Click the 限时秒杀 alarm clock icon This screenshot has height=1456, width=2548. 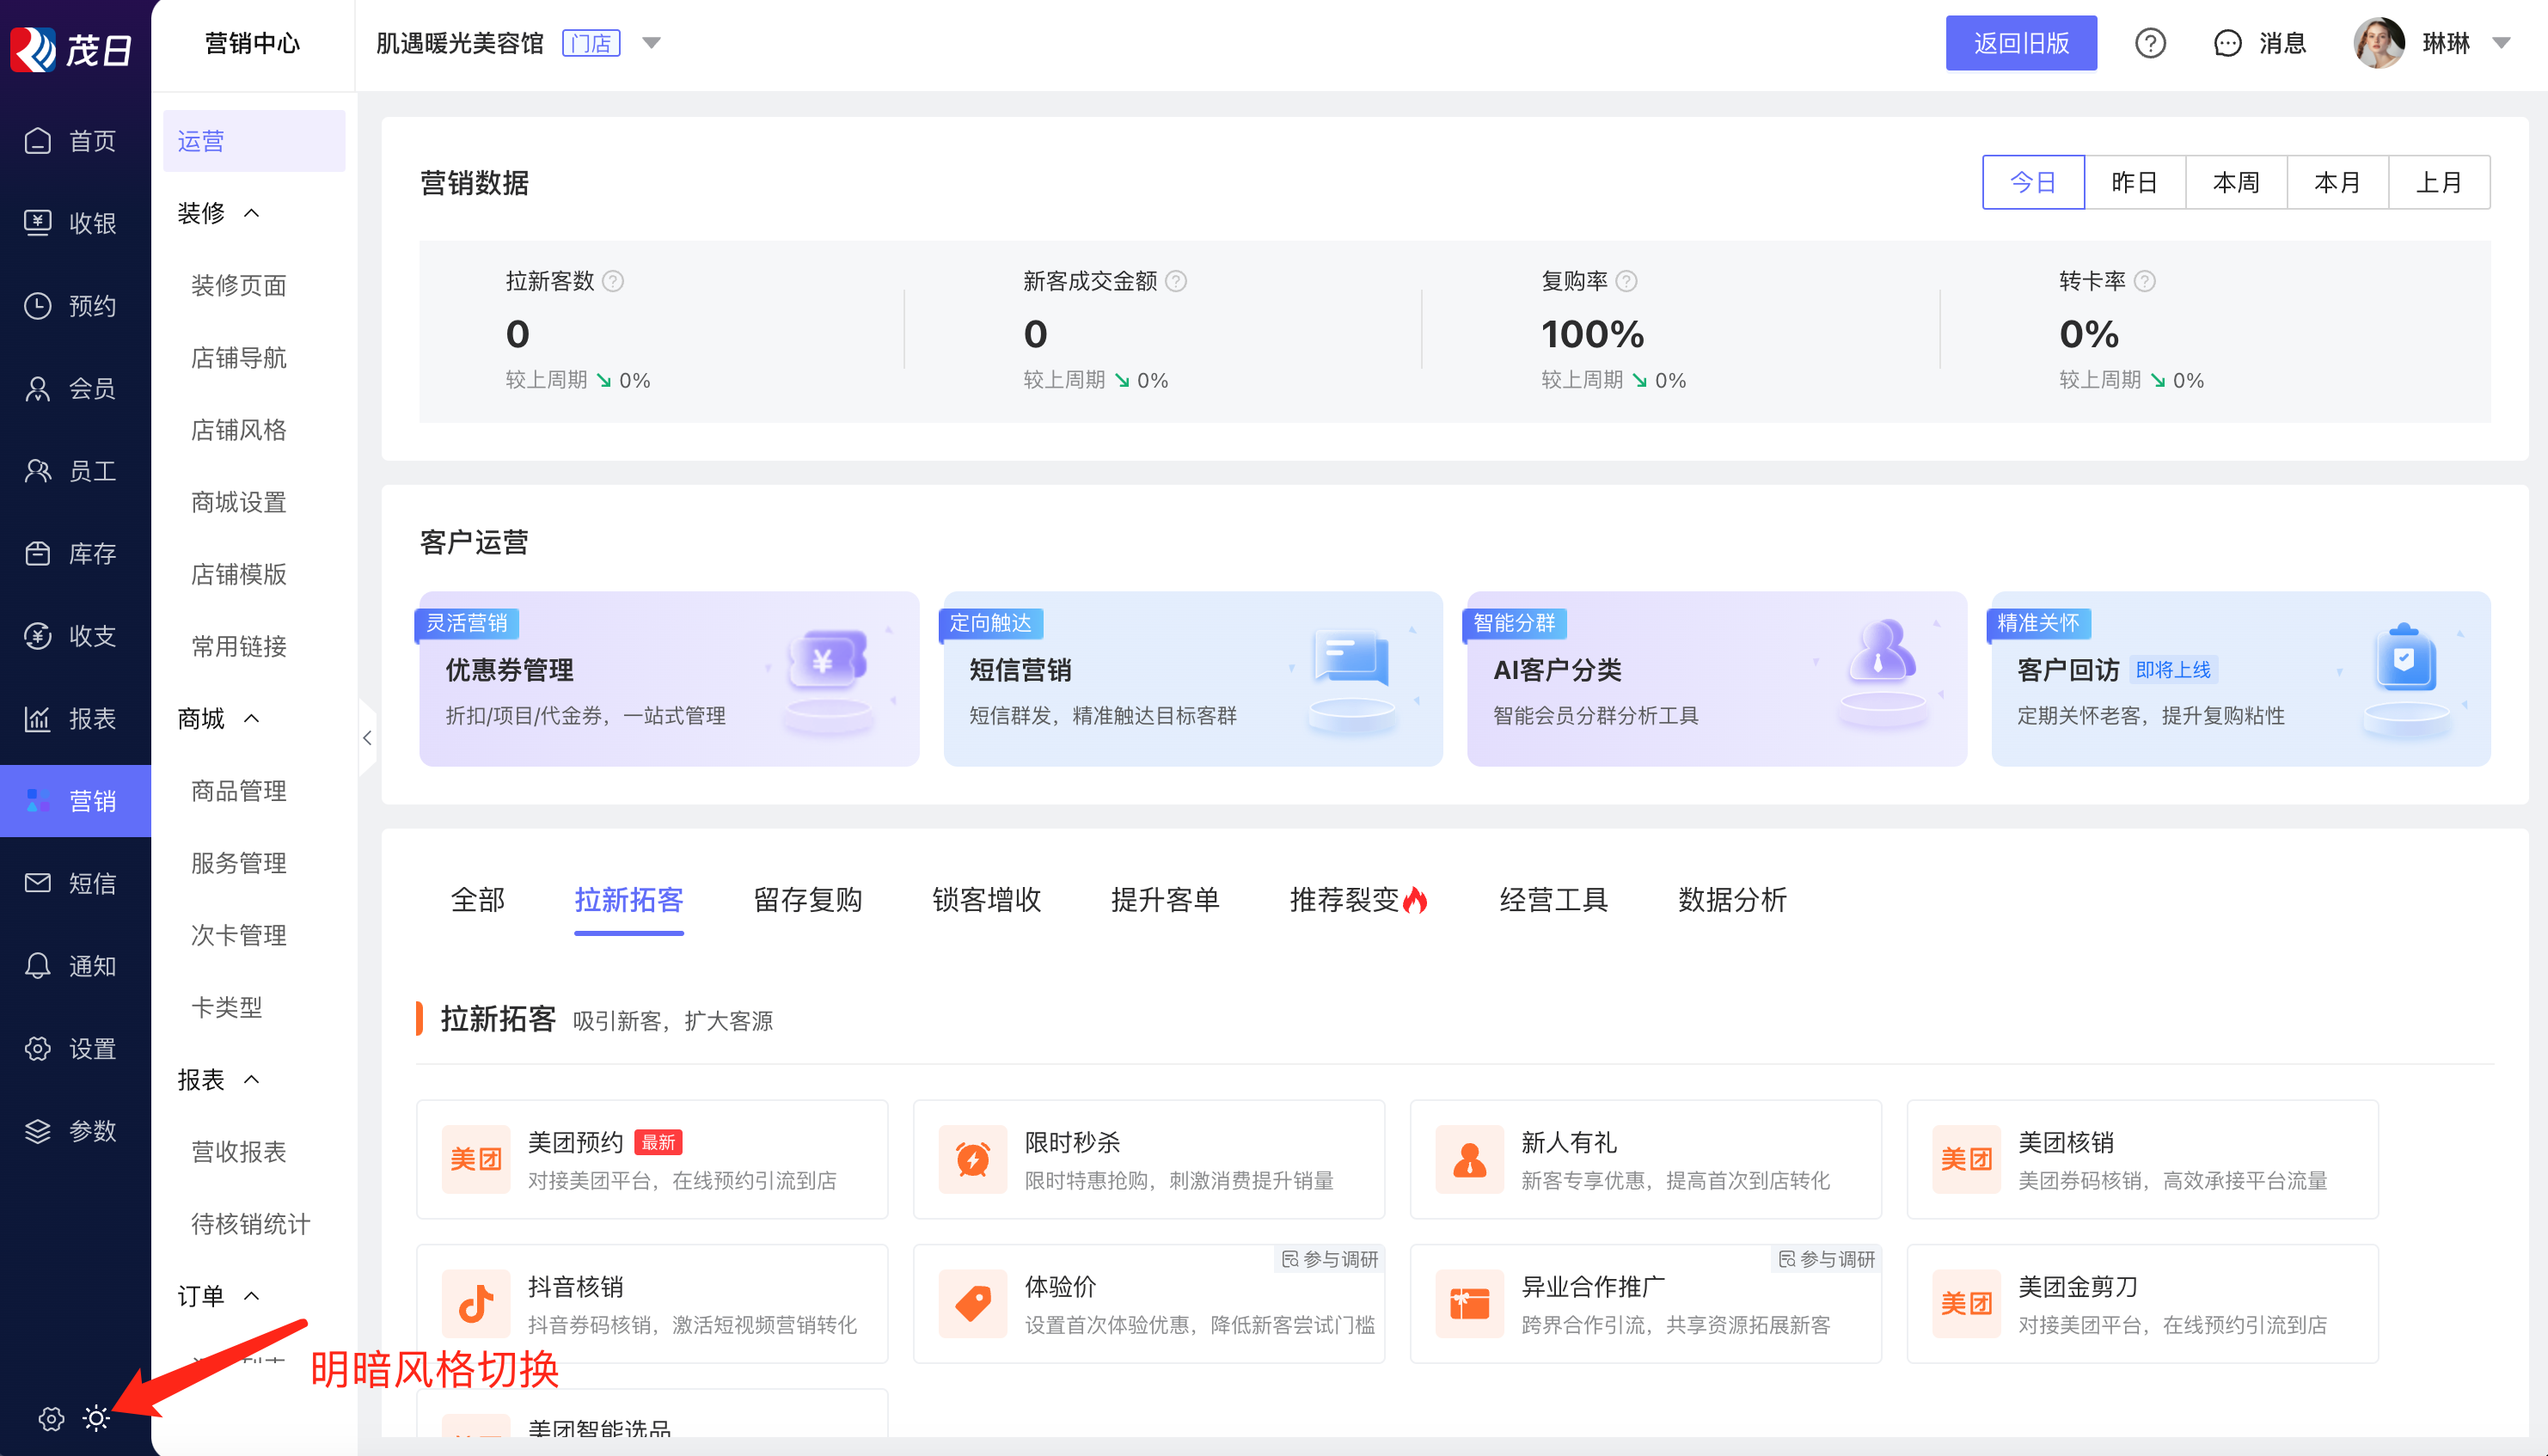click(x=972, y=1159)
